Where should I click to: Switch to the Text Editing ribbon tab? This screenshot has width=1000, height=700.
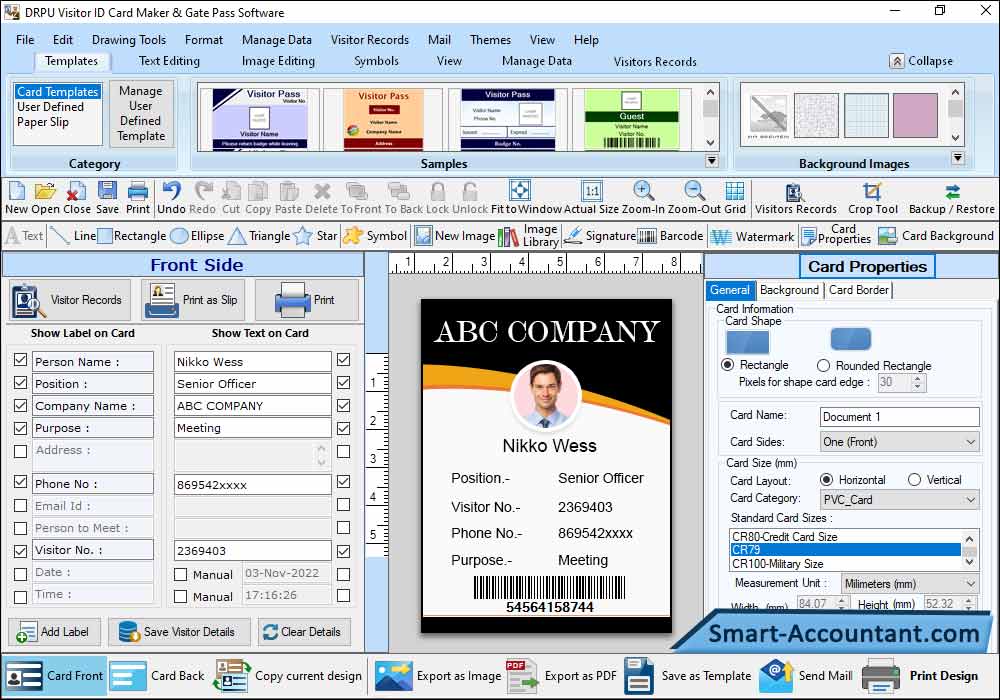pyautogui.click(x=169, y=61)
